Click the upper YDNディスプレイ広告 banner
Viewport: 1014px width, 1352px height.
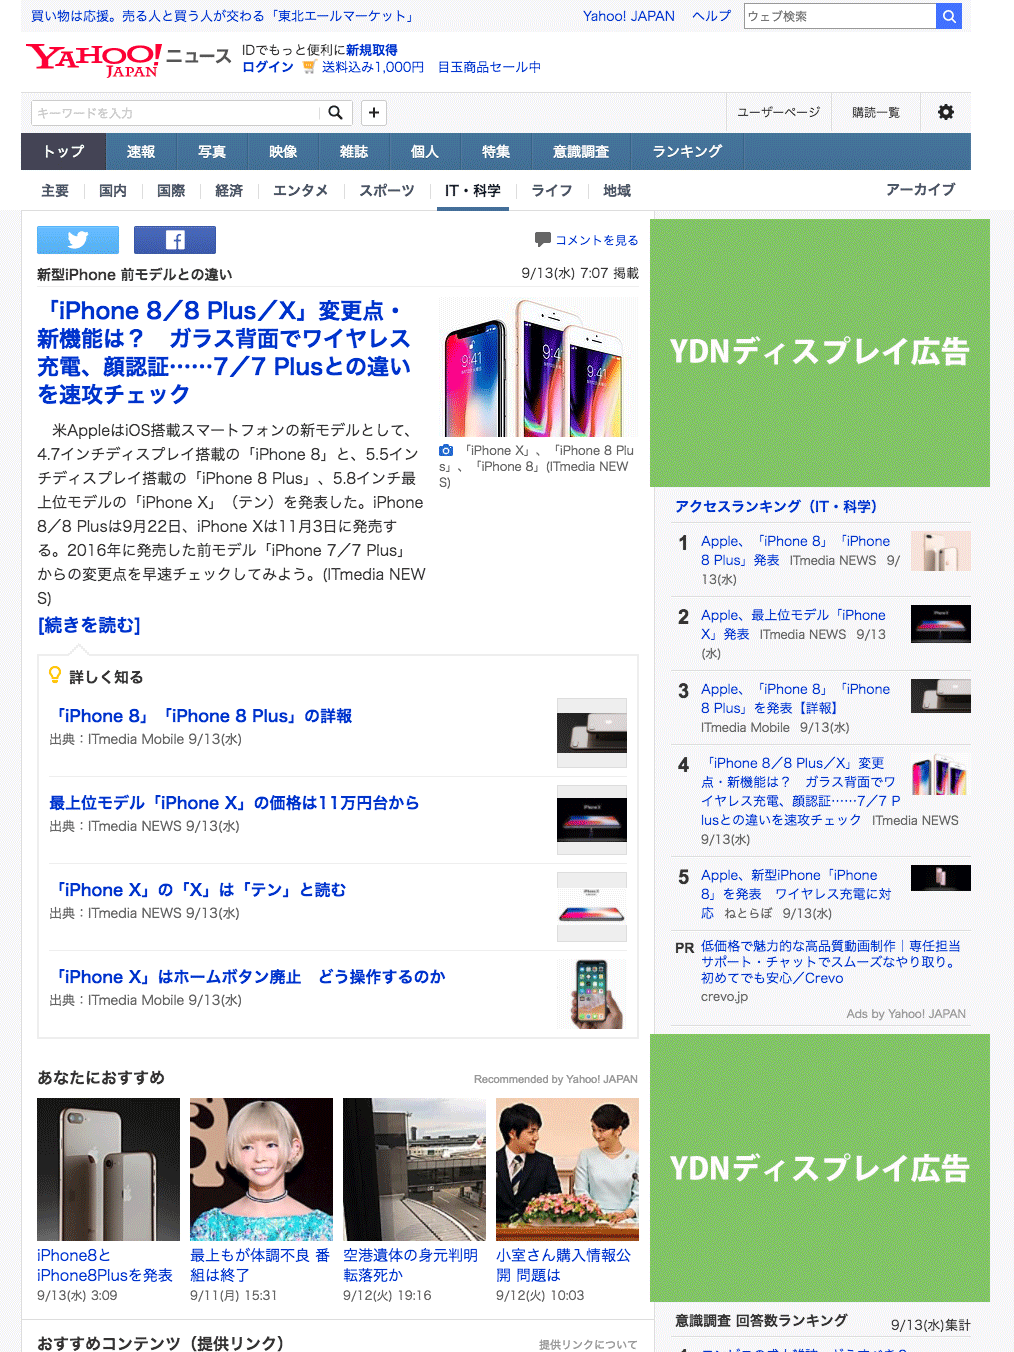[x=820, y=353]
